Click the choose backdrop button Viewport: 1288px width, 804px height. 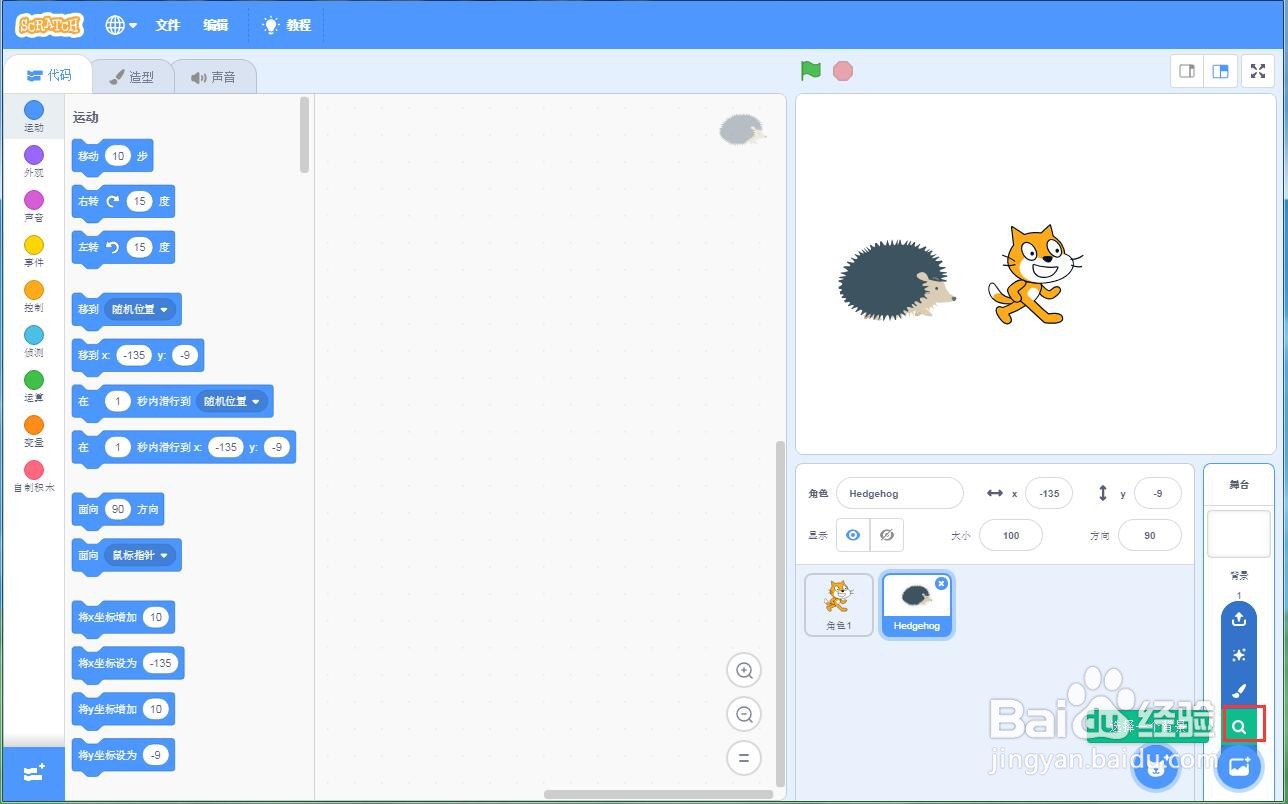tap(1239, 768)
